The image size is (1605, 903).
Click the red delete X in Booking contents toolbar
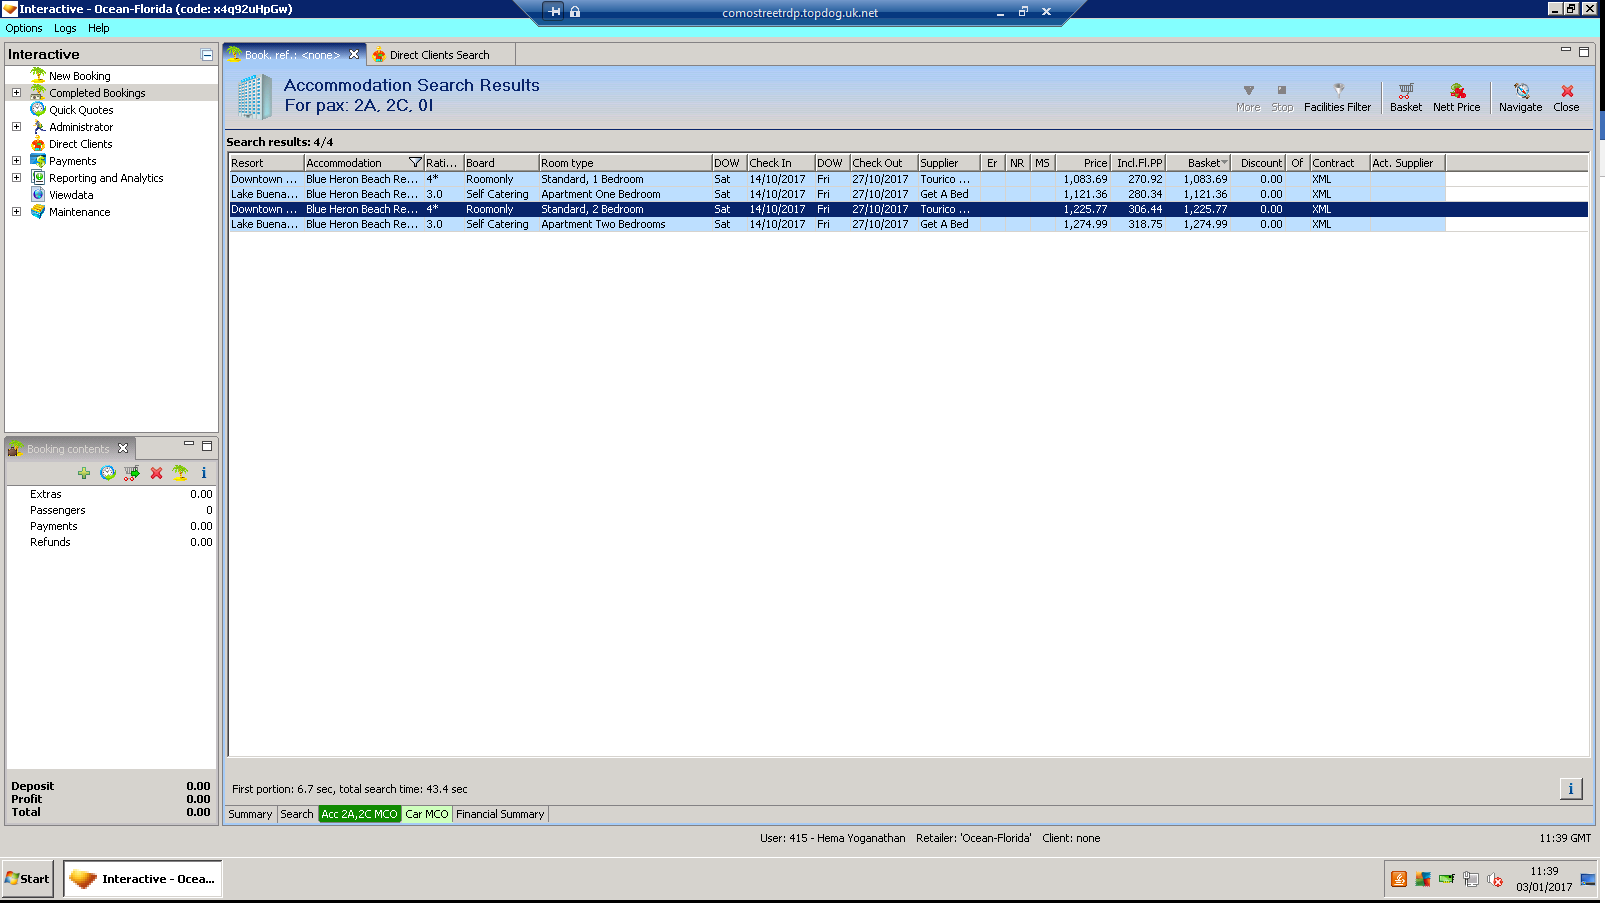coord(156,473)
